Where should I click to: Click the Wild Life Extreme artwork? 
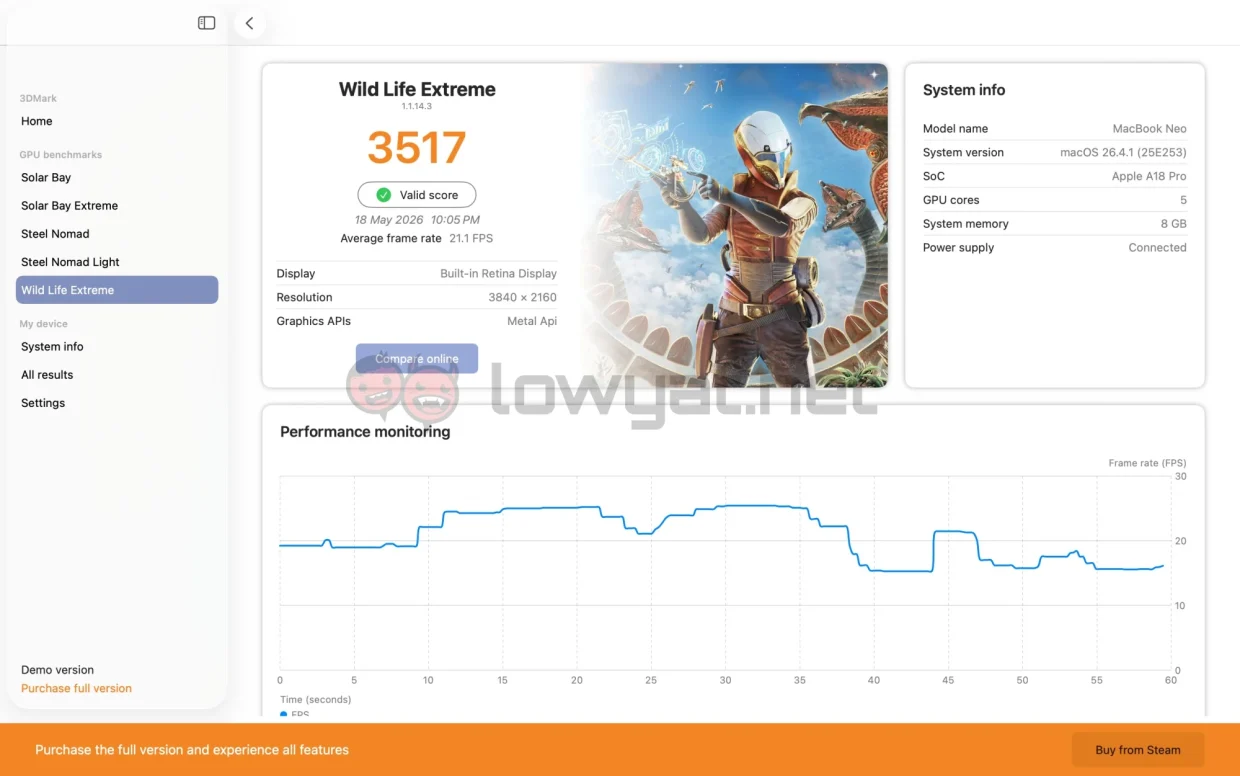735,225
